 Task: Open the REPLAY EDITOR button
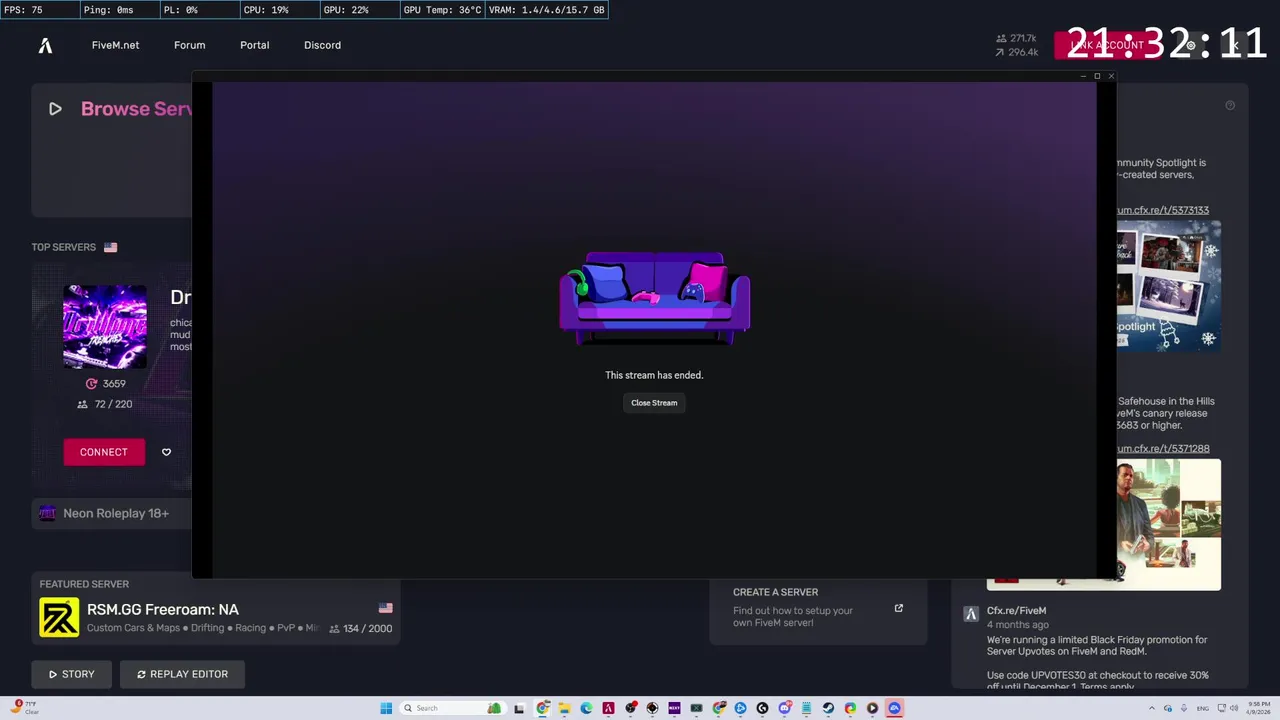click(x=182, y=674)
